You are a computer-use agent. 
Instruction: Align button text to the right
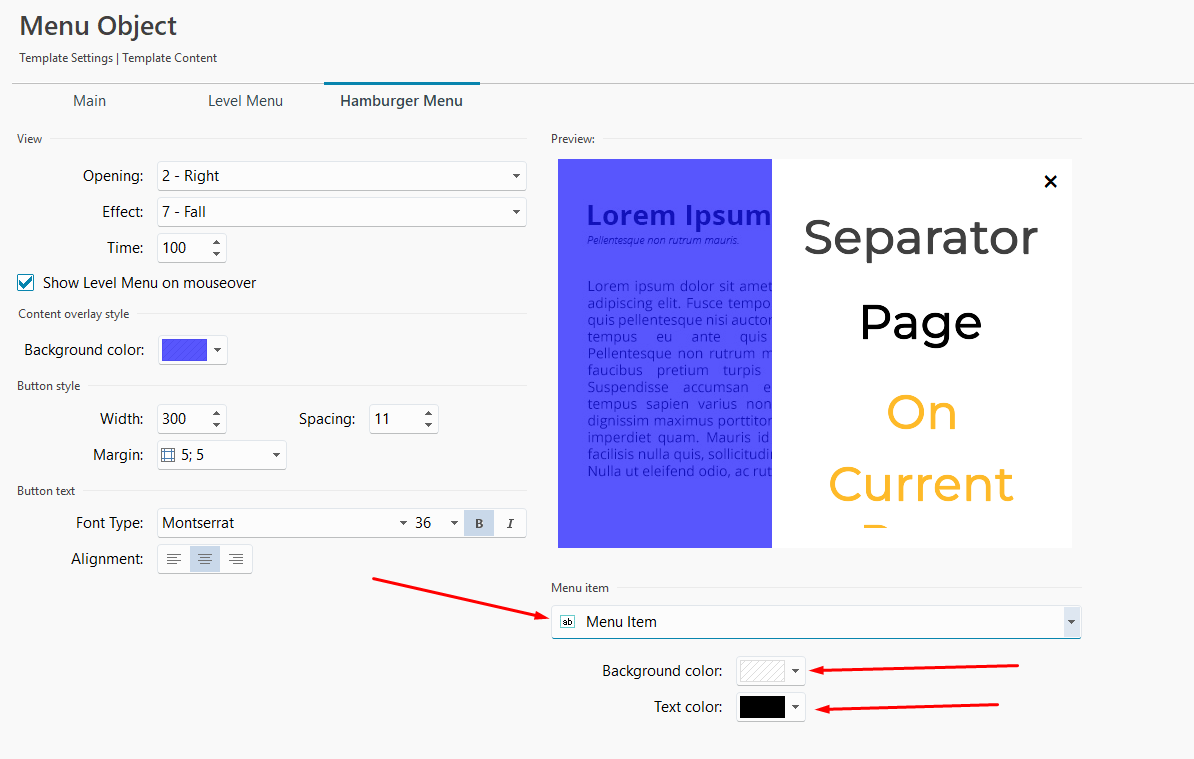coord(236,559)
